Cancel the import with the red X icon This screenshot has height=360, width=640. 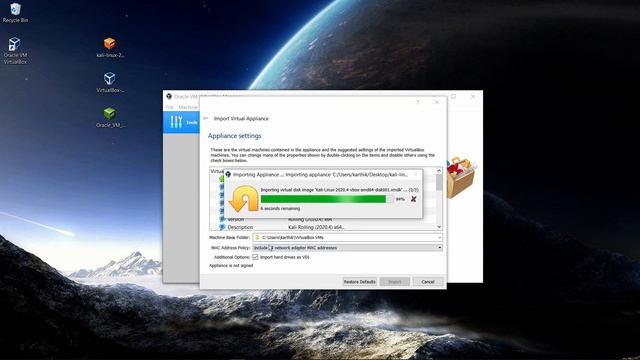(413, 199)
